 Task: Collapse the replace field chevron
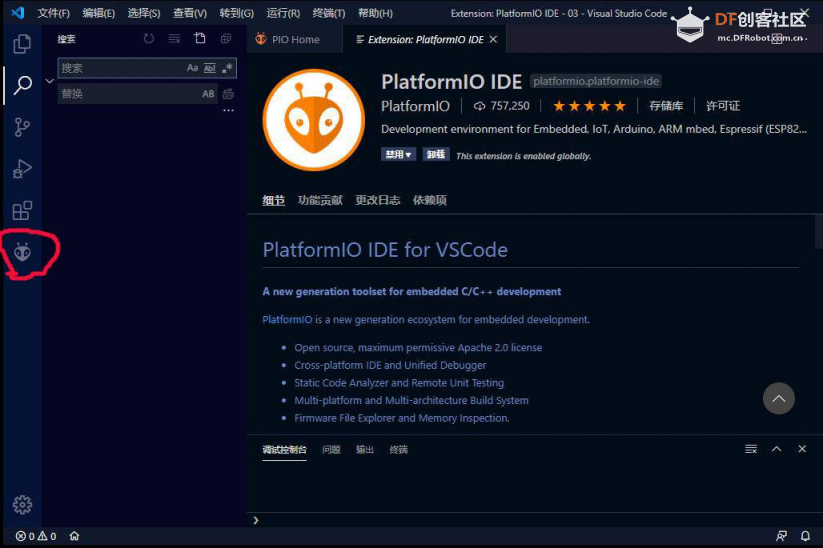50,81
